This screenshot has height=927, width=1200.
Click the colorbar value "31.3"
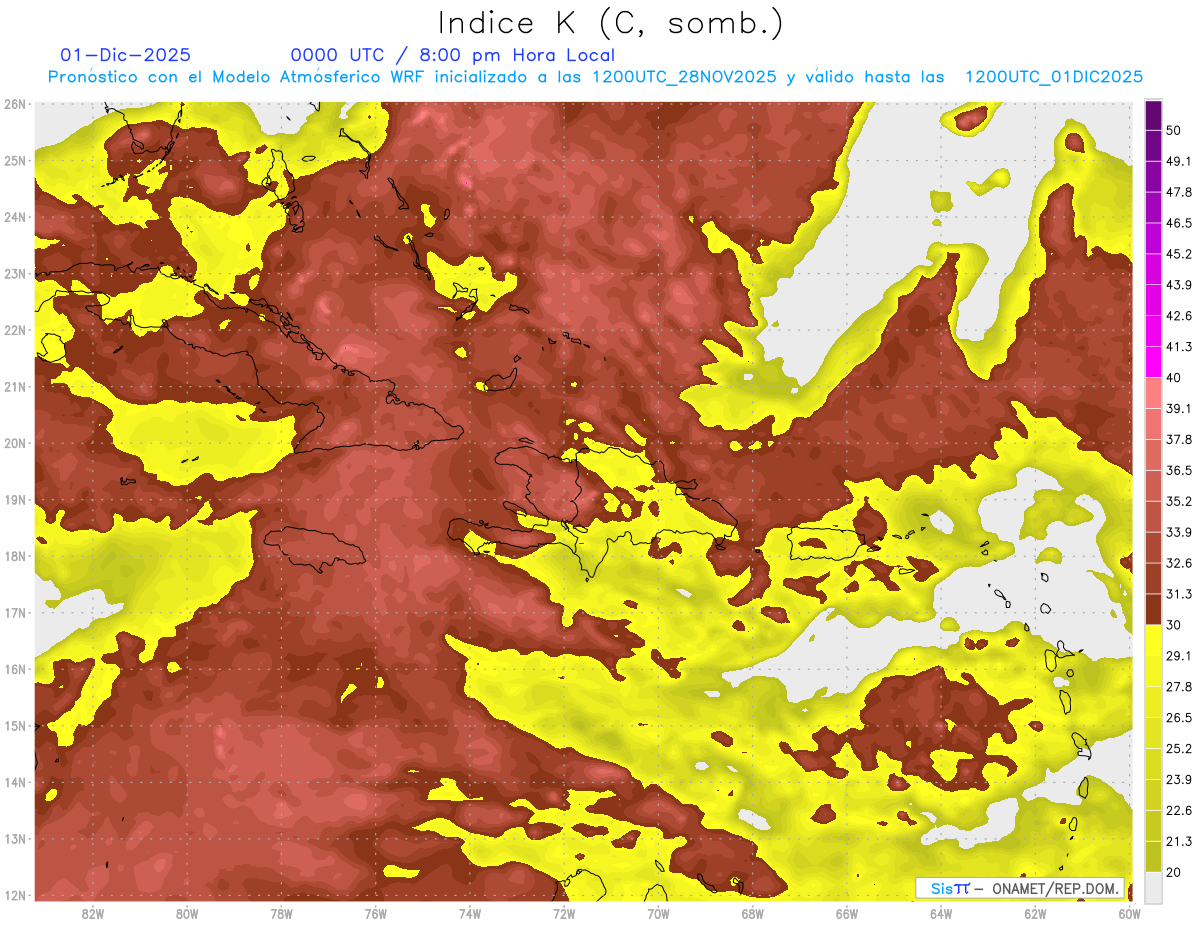(x=1179, y=594)
